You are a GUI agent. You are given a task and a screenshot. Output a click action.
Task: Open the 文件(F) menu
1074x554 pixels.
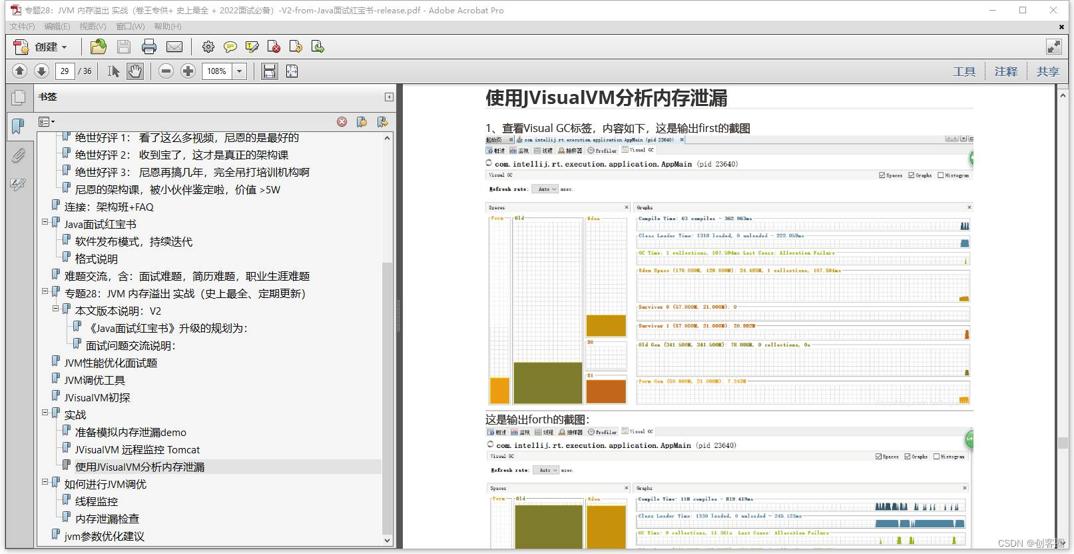[x=22, y=26]
